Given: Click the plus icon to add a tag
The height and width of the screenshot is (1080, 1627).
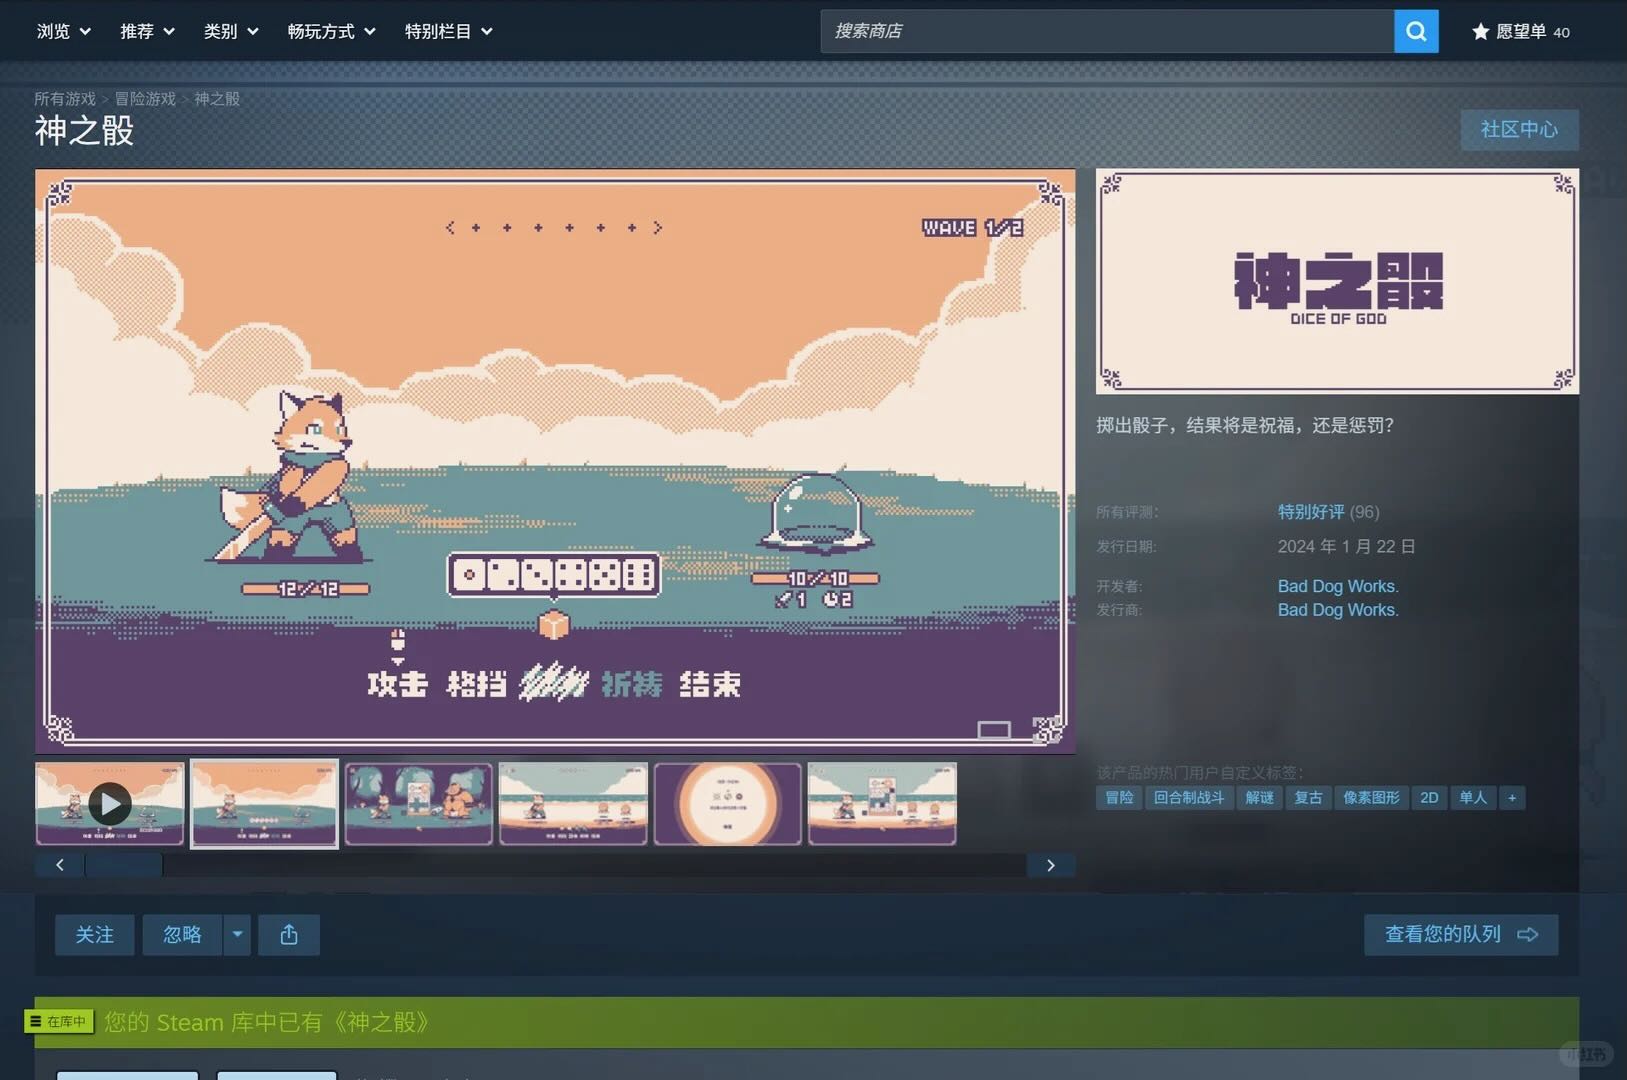Looking at the screenshot, I should 1512,798.
